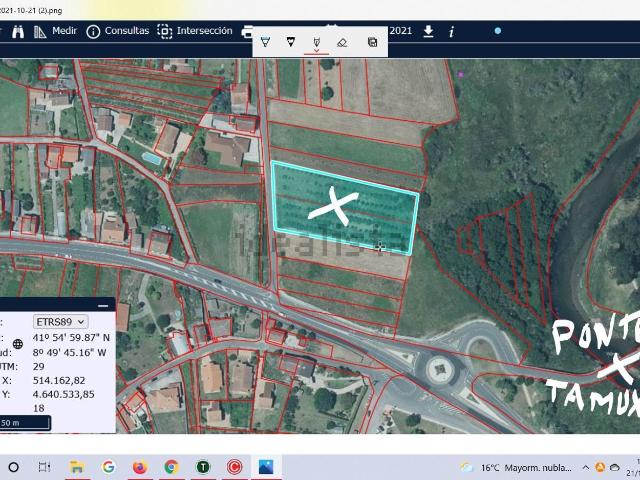640x480 pixels.
Task: Click the binoculars search icon
Action: (x=16, y=31)
